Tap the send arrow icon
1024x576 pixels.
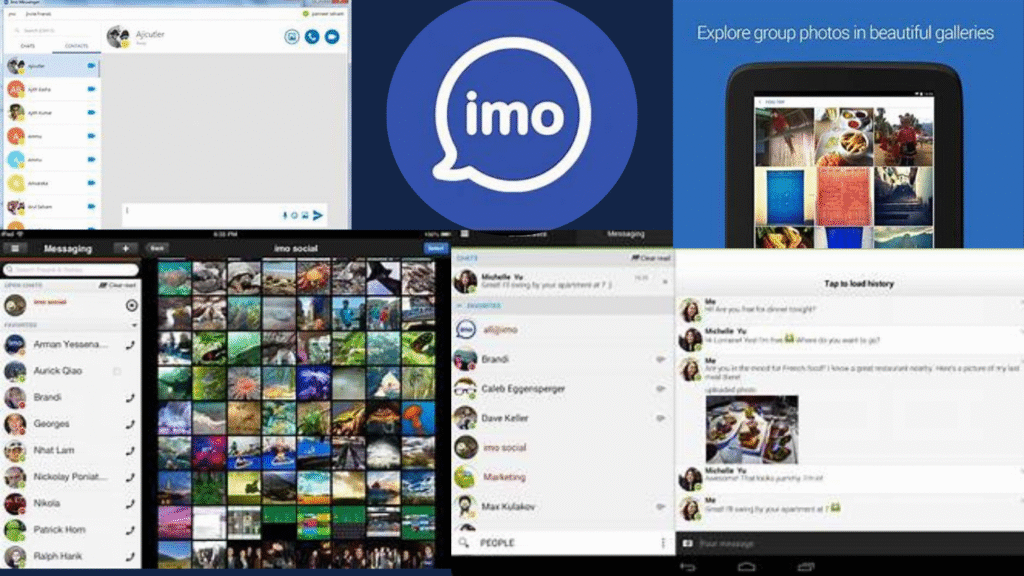[x=318, y=214]
